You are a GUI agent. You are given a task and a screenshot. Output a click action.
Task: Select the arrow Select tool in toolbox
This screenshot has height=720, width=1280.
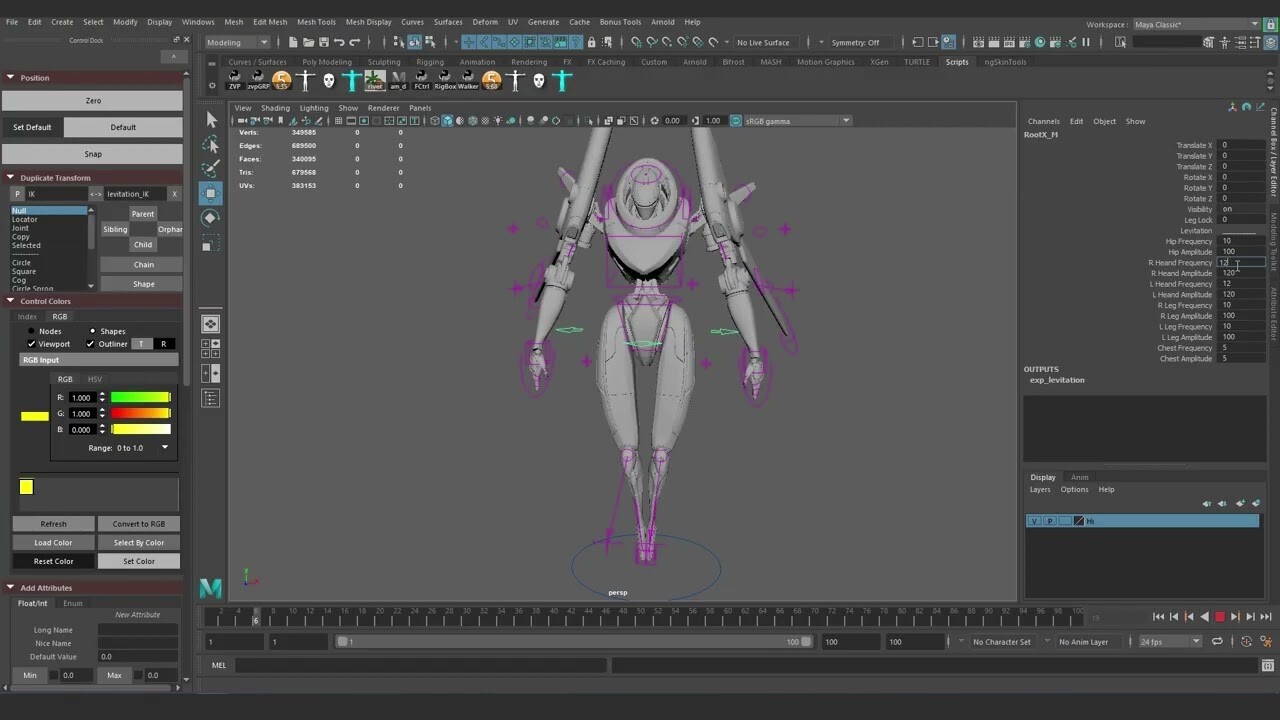(211, 120)
